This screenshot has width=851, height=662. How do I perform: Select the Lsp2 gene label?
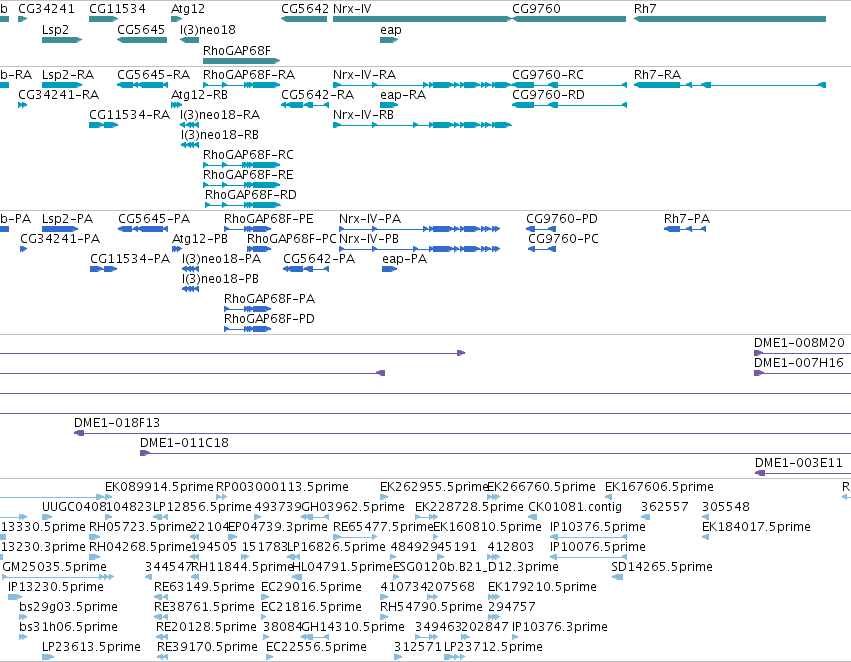pos(55,30)
